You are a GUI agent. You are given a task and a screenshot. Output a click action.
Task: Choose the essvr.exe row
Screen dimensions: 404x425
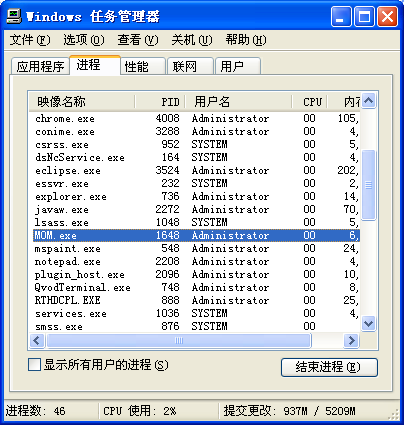[197, 183]
